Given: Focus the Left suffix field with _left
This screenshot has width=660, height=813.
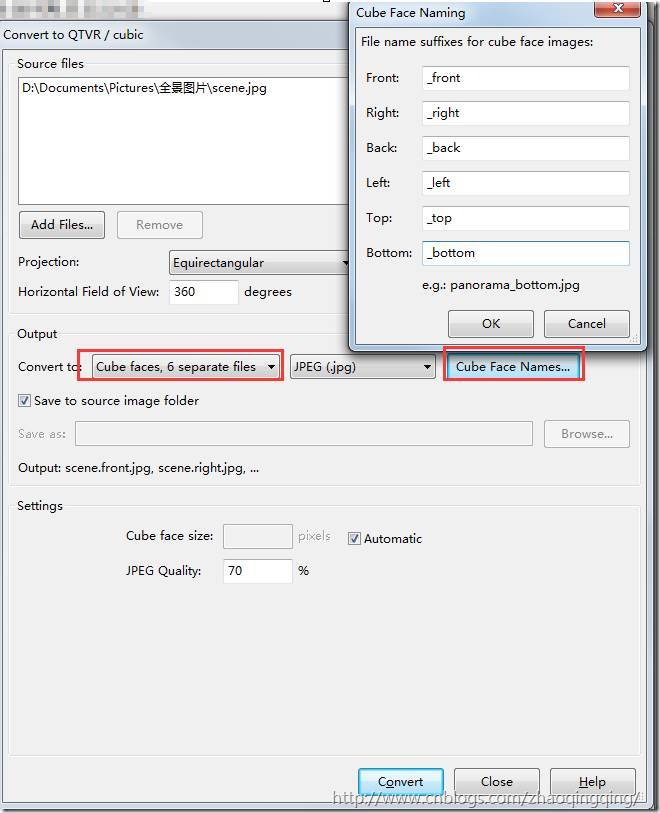Looking at the screenshot, I should click(x=525, y=183).
